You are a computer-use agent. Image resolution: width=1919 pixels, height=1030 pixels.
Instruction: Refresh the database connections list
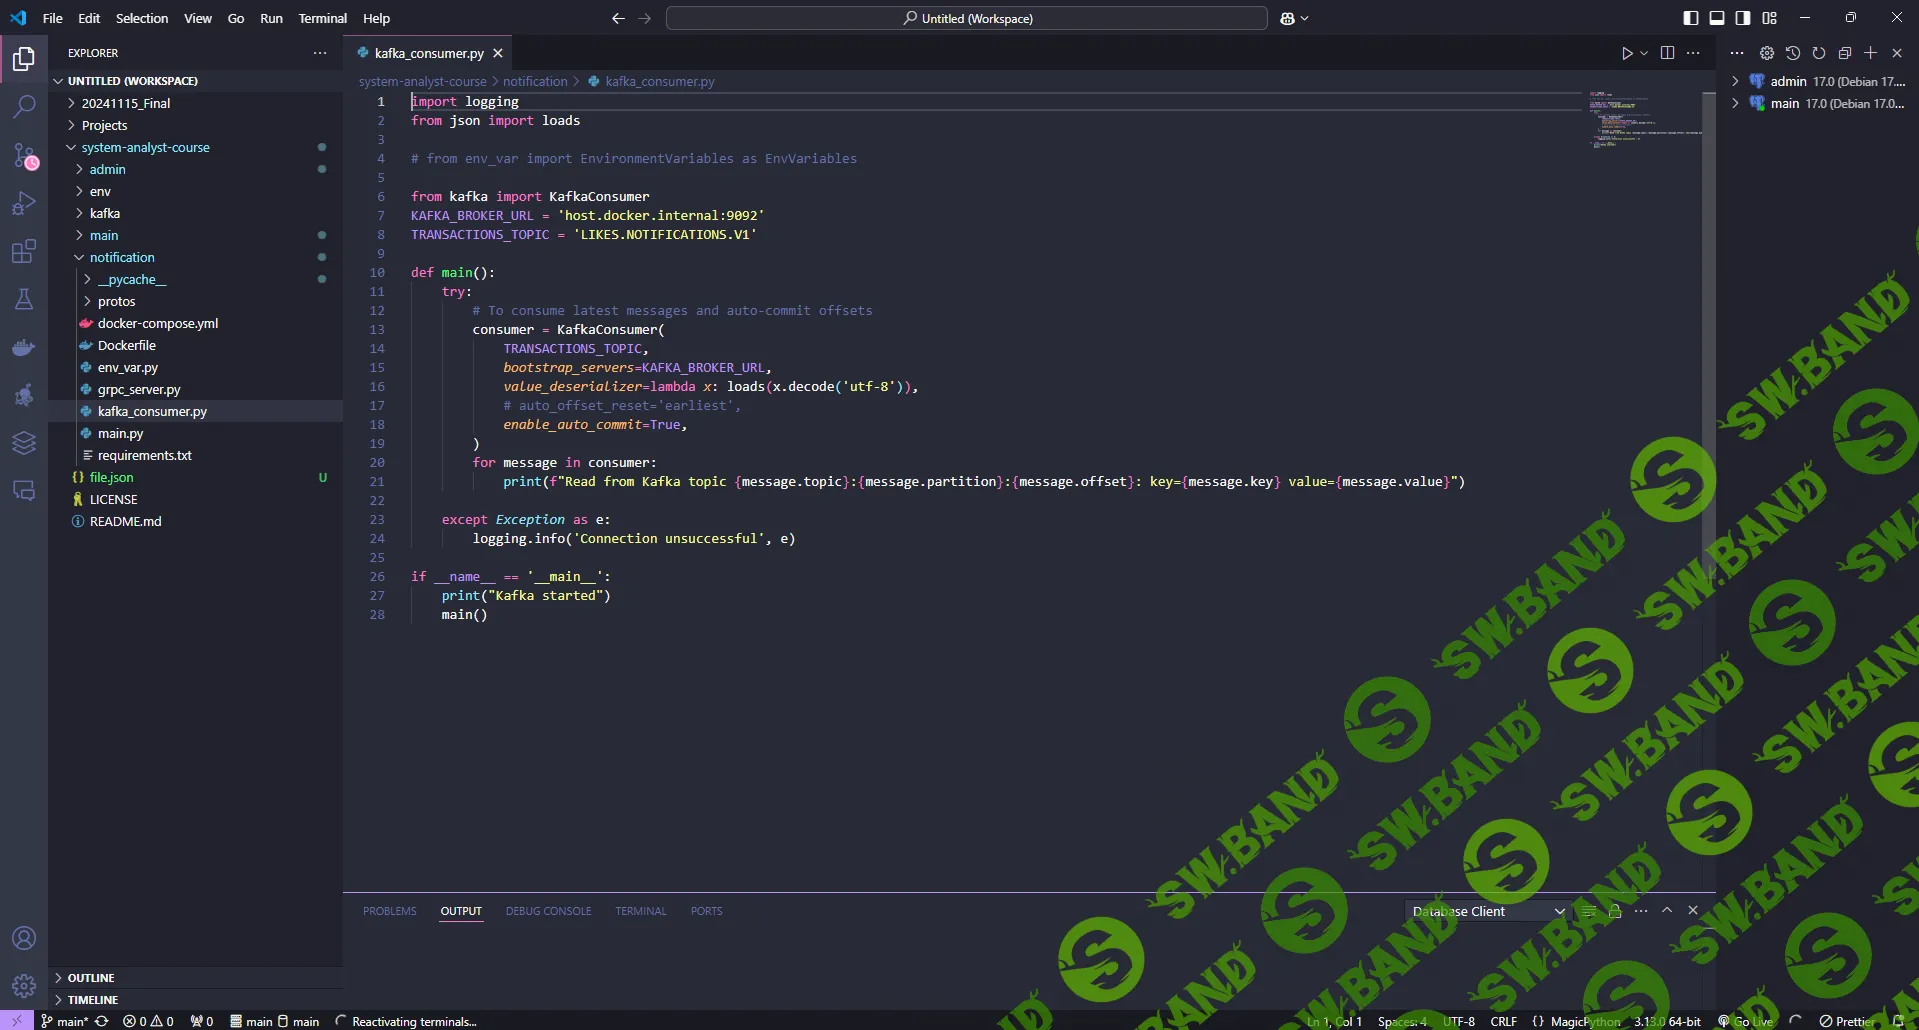pyautogui.click(x=1819, y=53)
